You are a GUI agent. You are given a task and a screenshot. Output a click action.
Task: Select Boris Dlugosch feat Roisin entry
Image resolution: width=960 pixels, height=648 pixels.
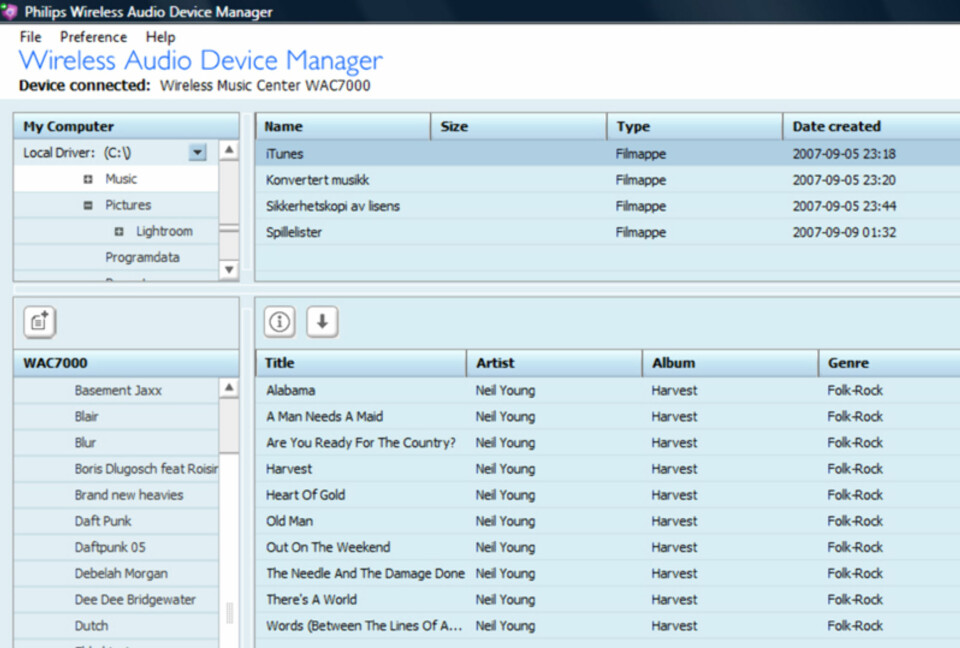coord(116,469)
